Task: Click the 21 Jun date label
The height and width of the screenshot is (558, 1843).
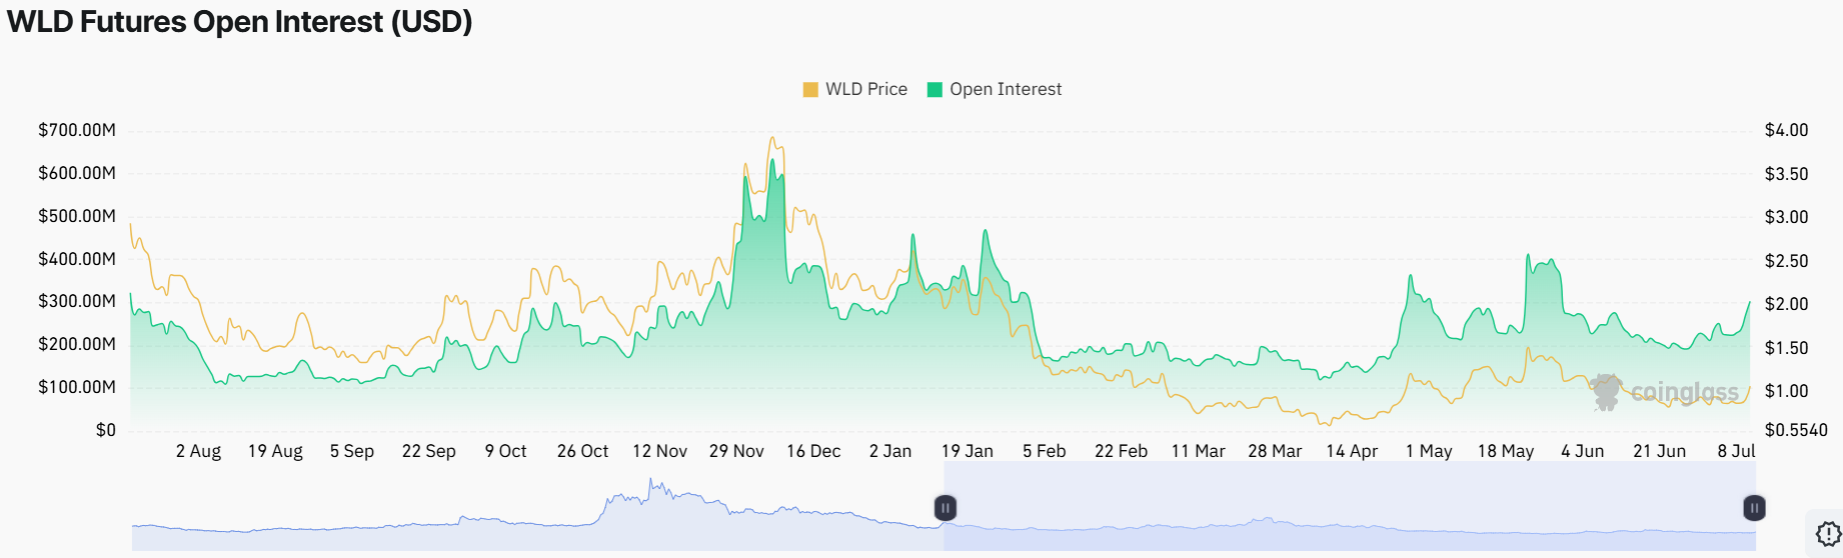Action: pyautogui.click(x=1660, y=451)
